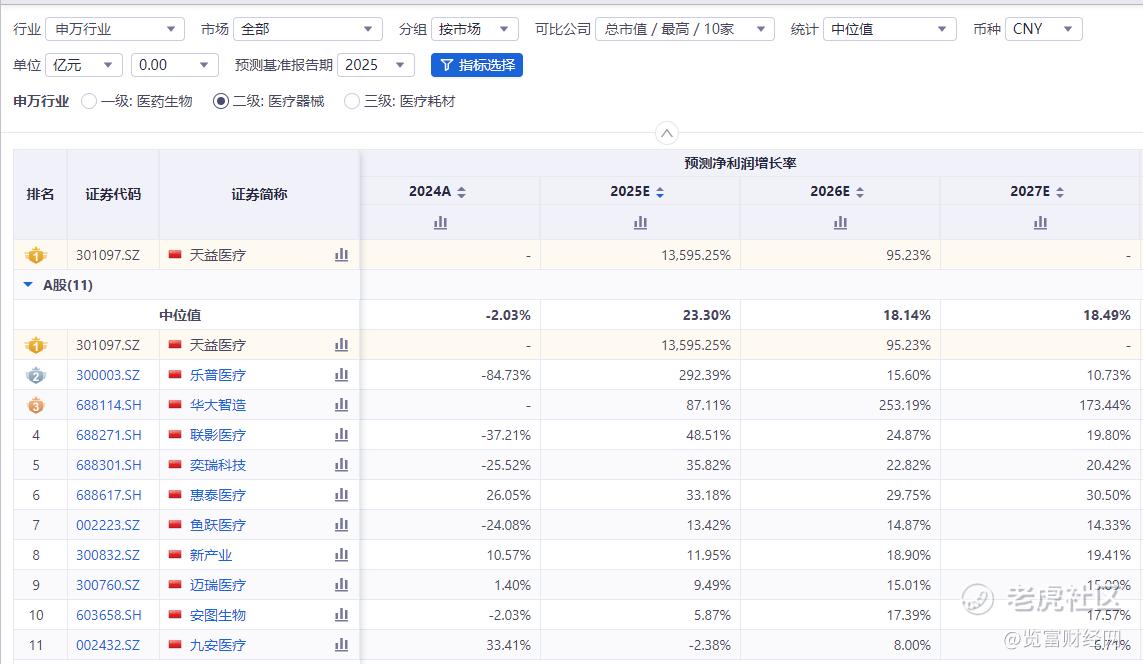Image resolution: width=1143 pixels, height=664 pixels.
Task: Click bar chart icon beside 迈瑞医疗
Action: pyautogui.click(x=341, y=585)
